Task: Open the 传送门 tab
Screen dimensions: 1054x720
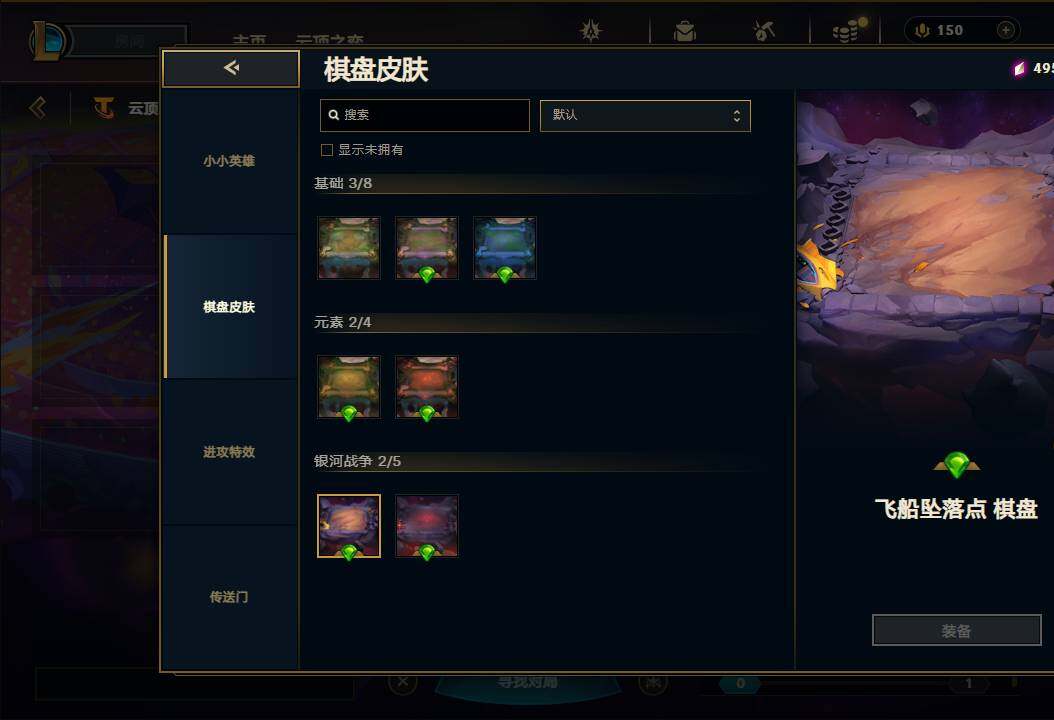Action: point(229,597)
